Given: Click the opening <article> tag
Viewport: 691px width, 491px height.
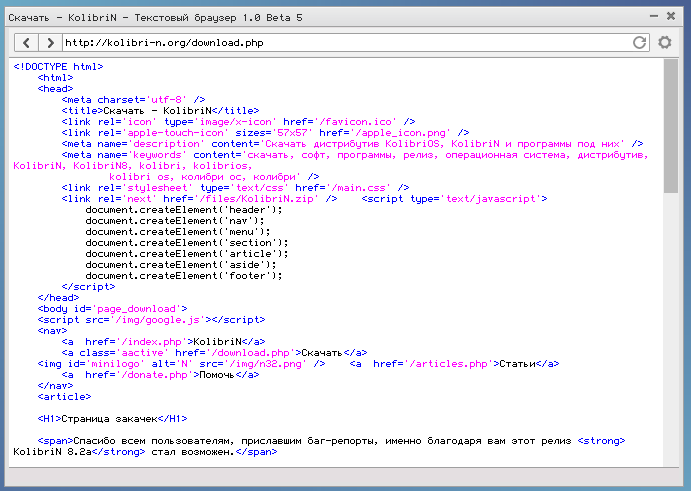Looking at the screenshot, I should [x=64, y=397].
